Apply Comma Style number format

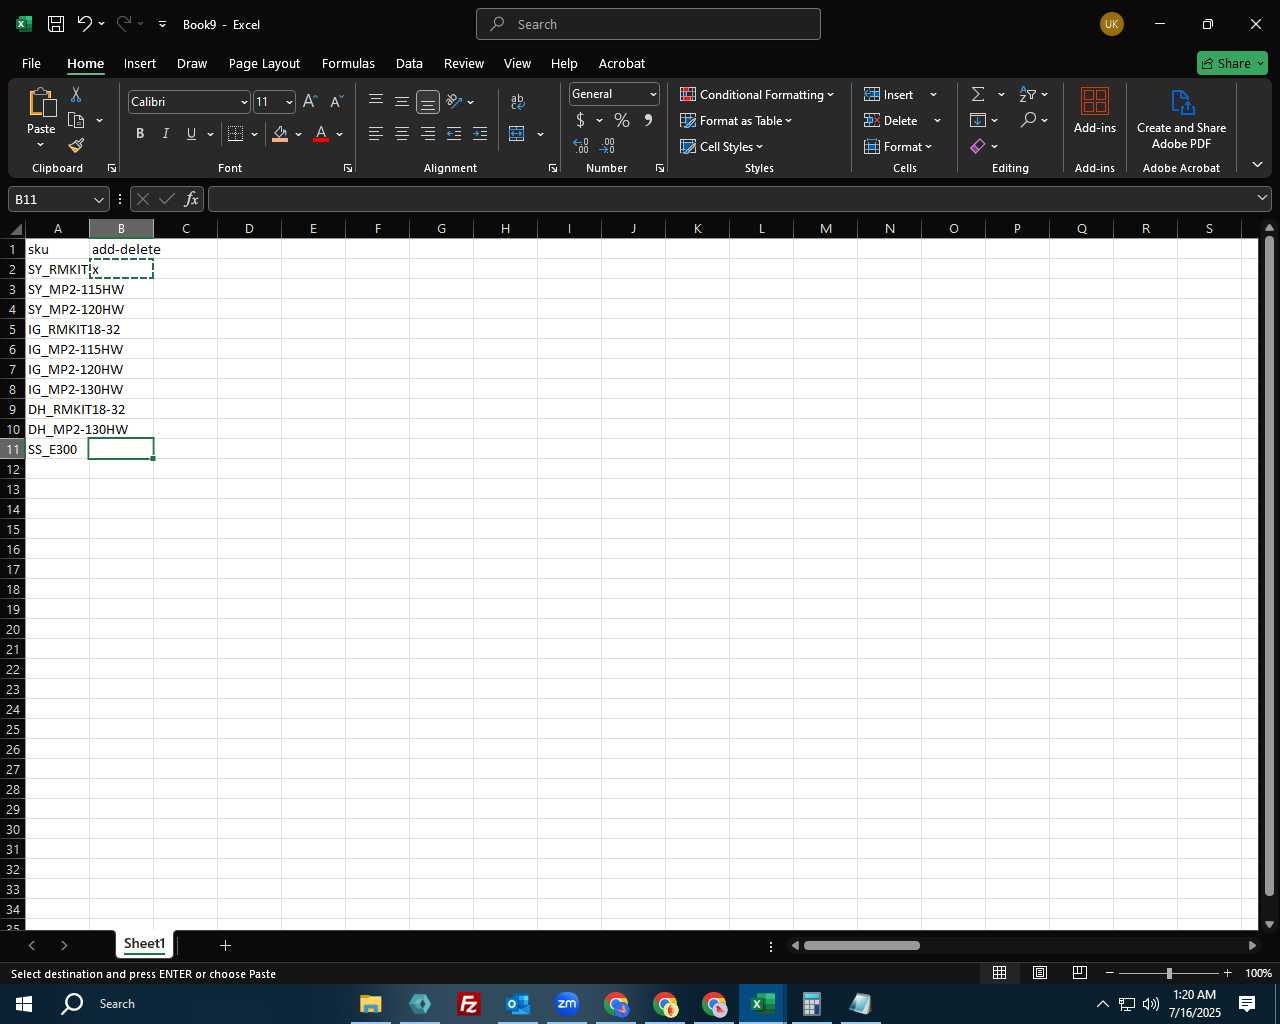tap(648, 120)
